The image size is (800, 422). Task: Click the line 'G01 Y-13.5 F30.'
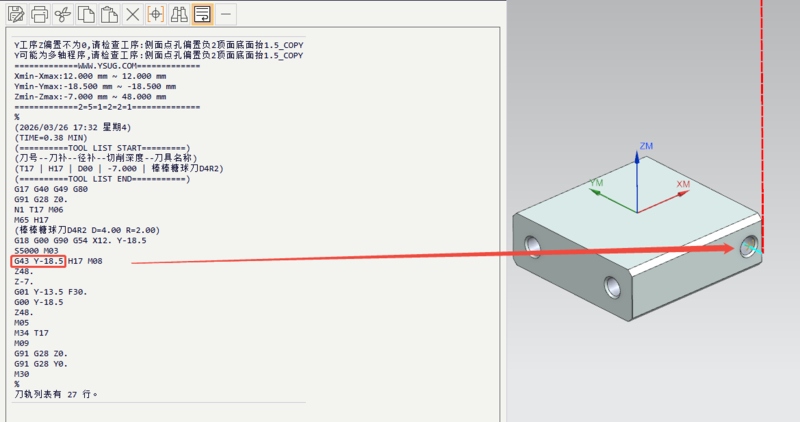click(x=51, y=292)
